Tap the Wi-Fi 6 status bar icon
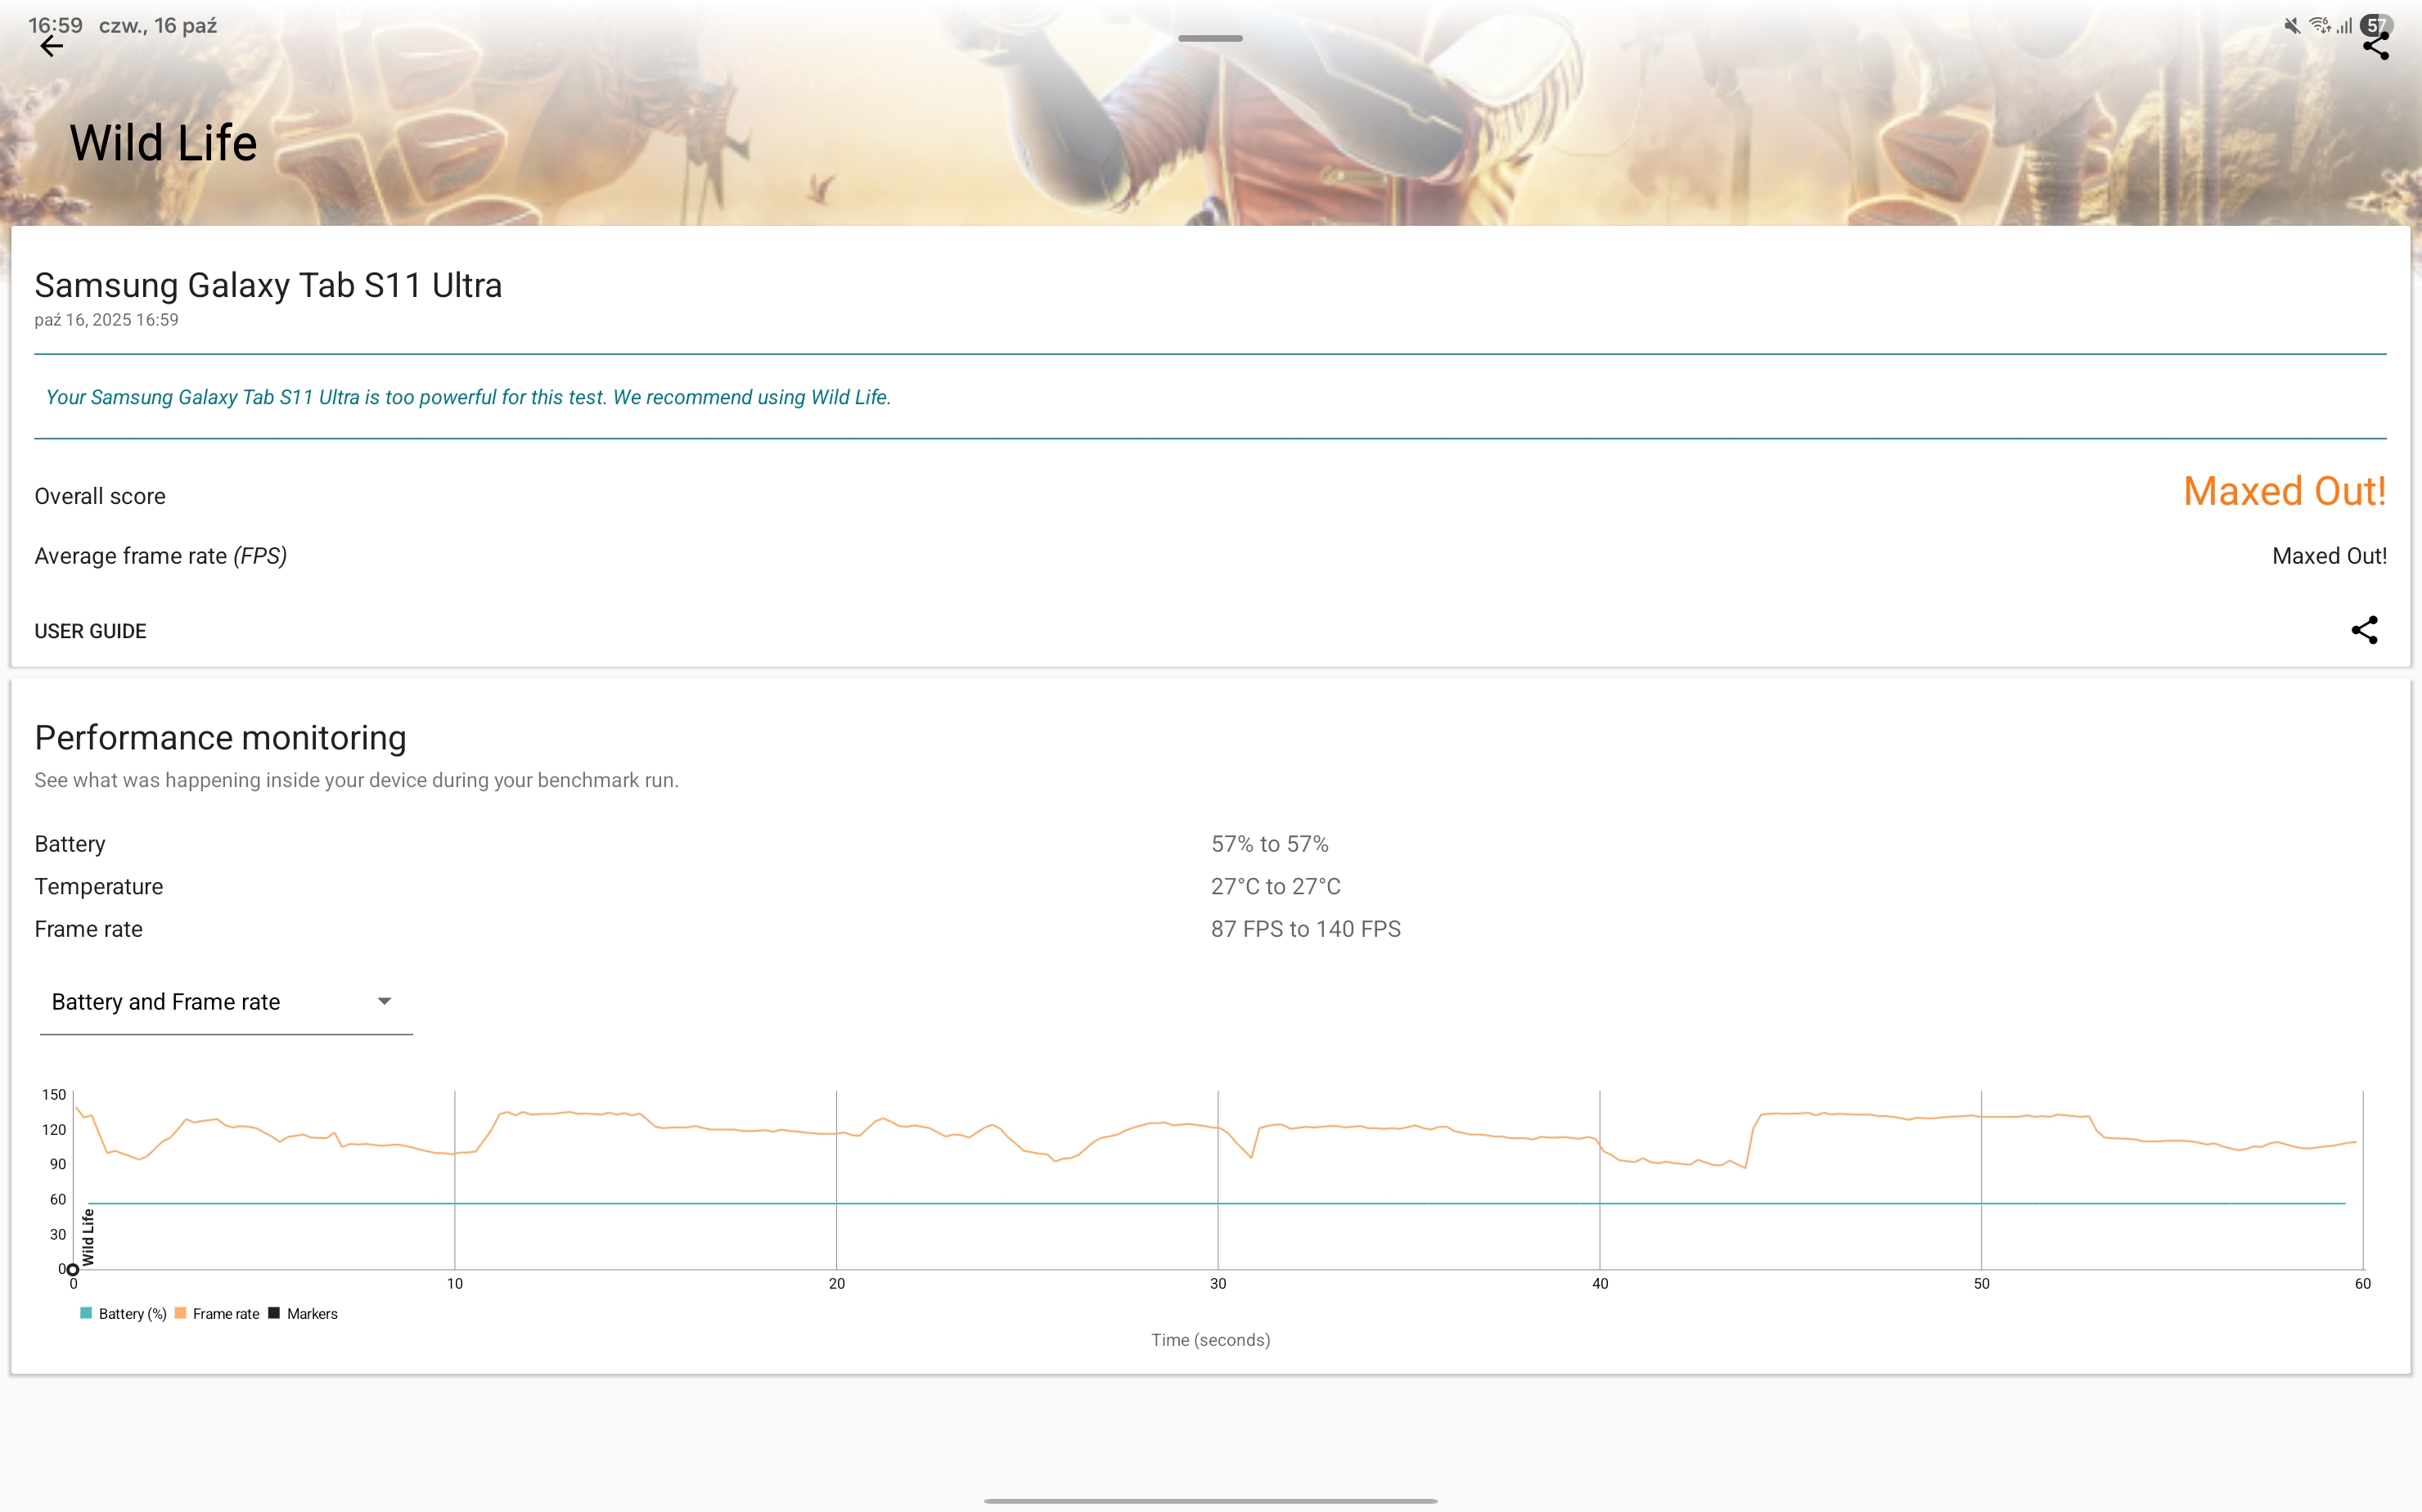This screenshot has width=2422, height=1512. [x=2319, y=26]
